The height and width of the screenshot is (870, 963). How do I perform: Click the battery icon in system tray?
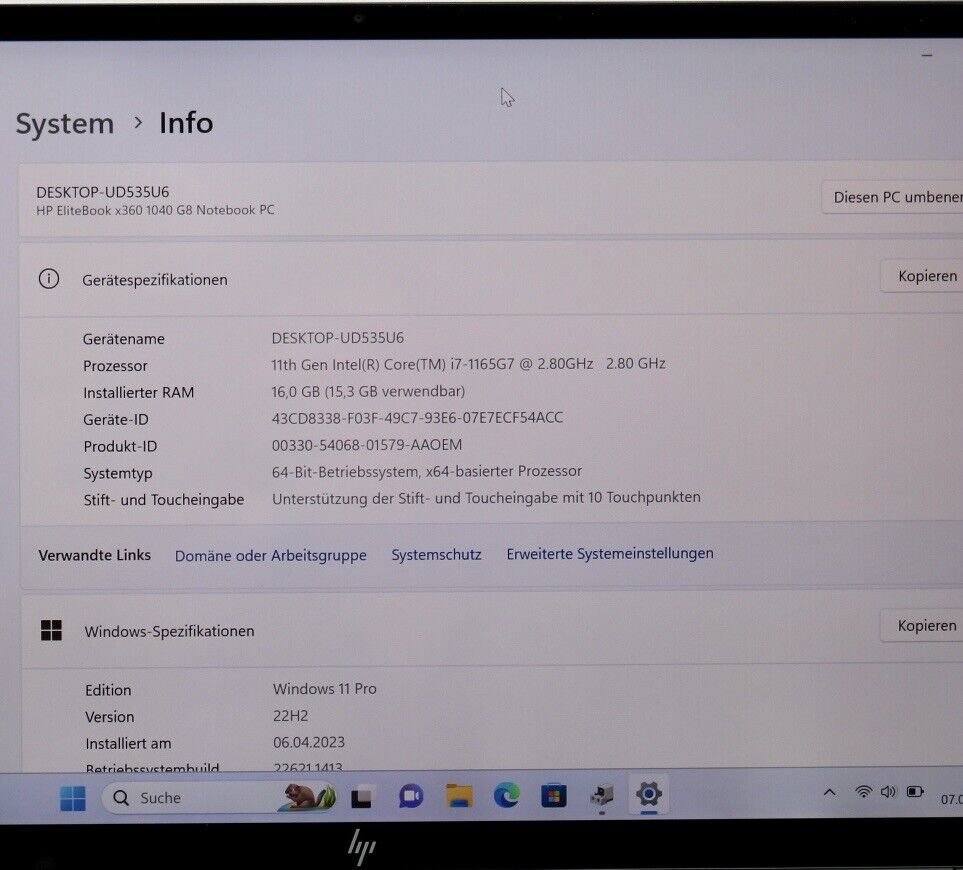tap(915, 791)
